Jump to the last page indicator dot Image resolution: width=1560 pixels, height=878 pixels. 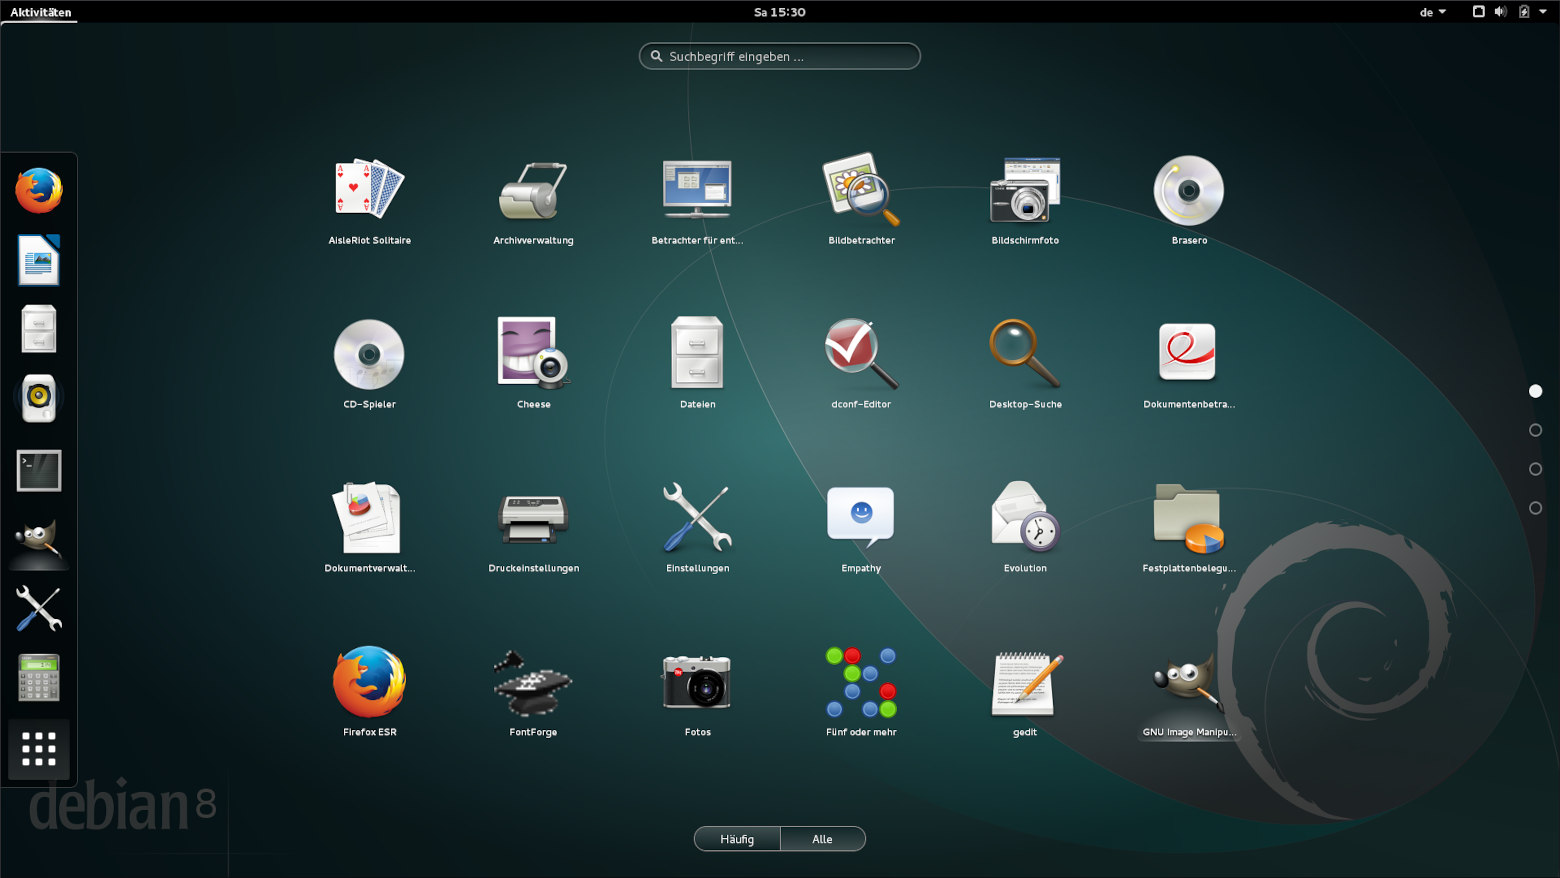point(1535,508)
